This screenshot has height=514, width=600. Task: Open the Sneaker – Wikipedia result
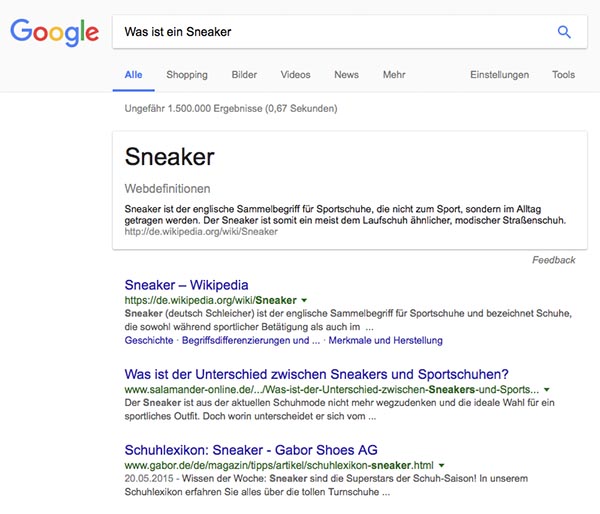pyautogui.click(x=186, y=285)
